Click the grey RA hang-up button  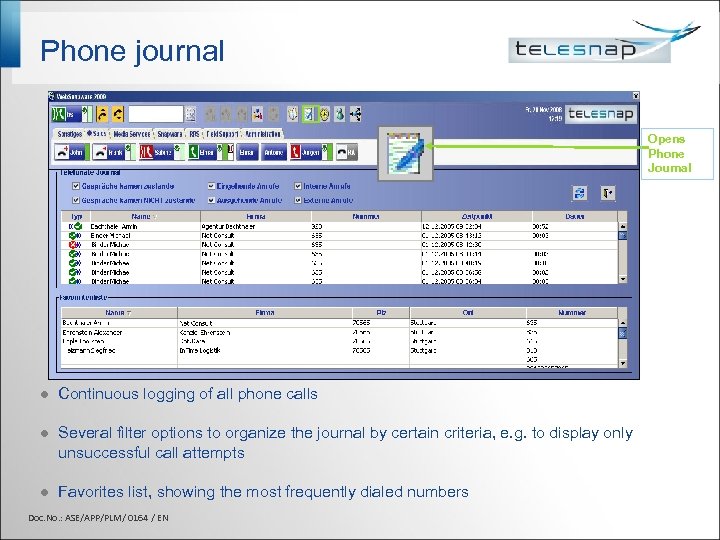[x=347, y=152]
